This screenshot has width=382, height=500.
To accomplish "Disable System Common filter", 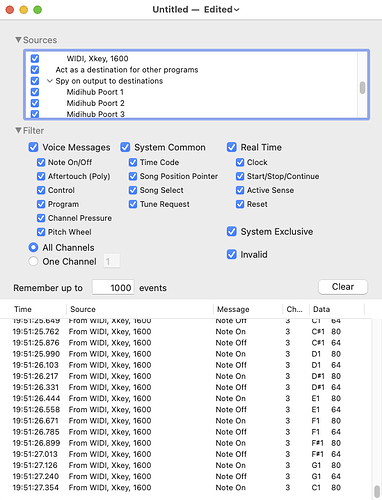I will [x=125, y=147].
